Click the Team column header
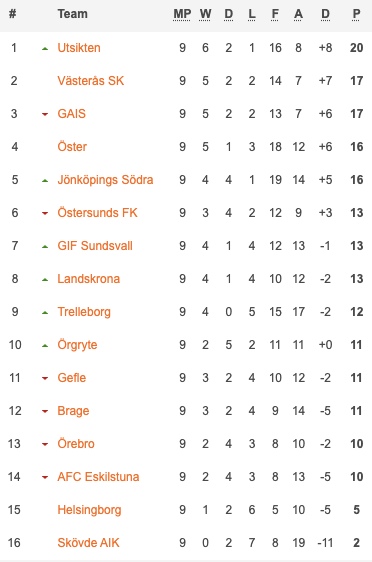The height and width of the screenshot is (562, 372). pos(72,14)
